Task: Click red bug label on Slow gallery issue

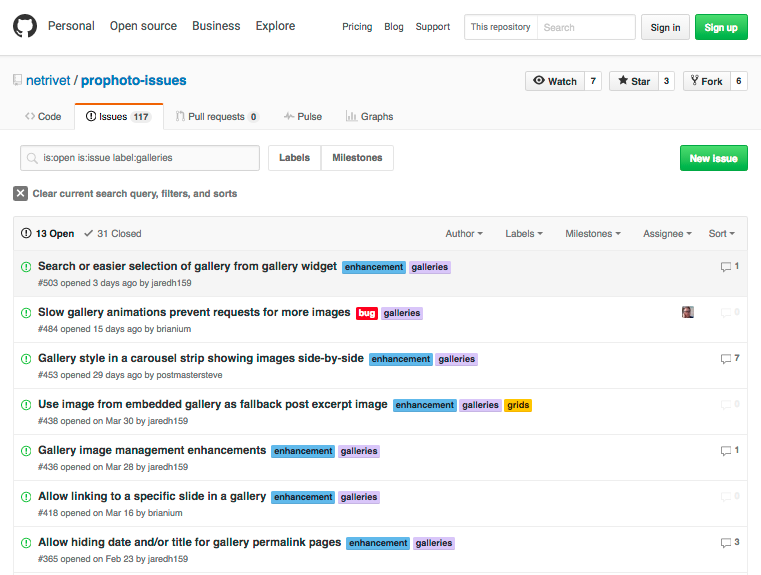Action: click(x=367, y=313)
